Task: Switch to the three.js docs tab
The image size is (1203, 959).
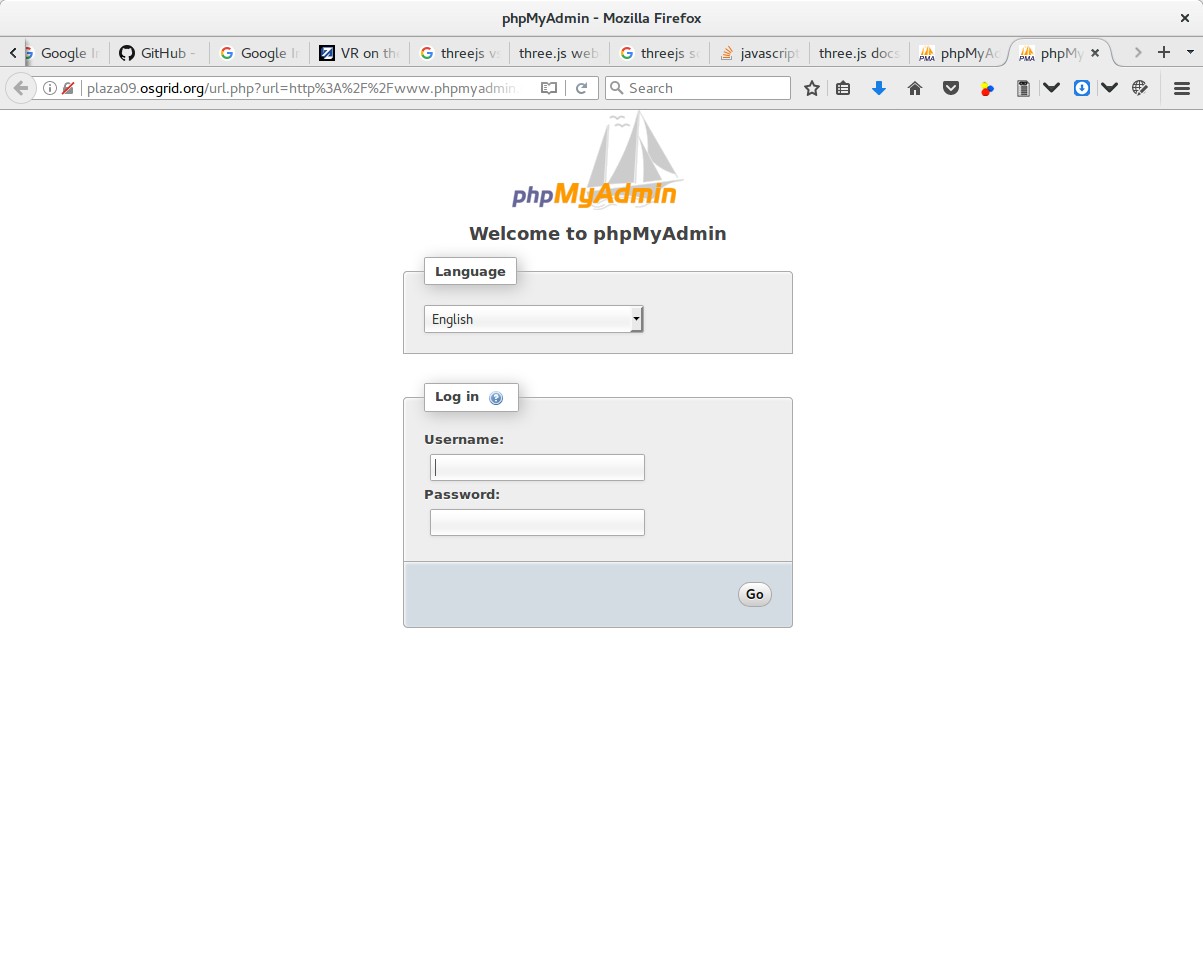Action: pyautogui.click(x=859, y=53)
